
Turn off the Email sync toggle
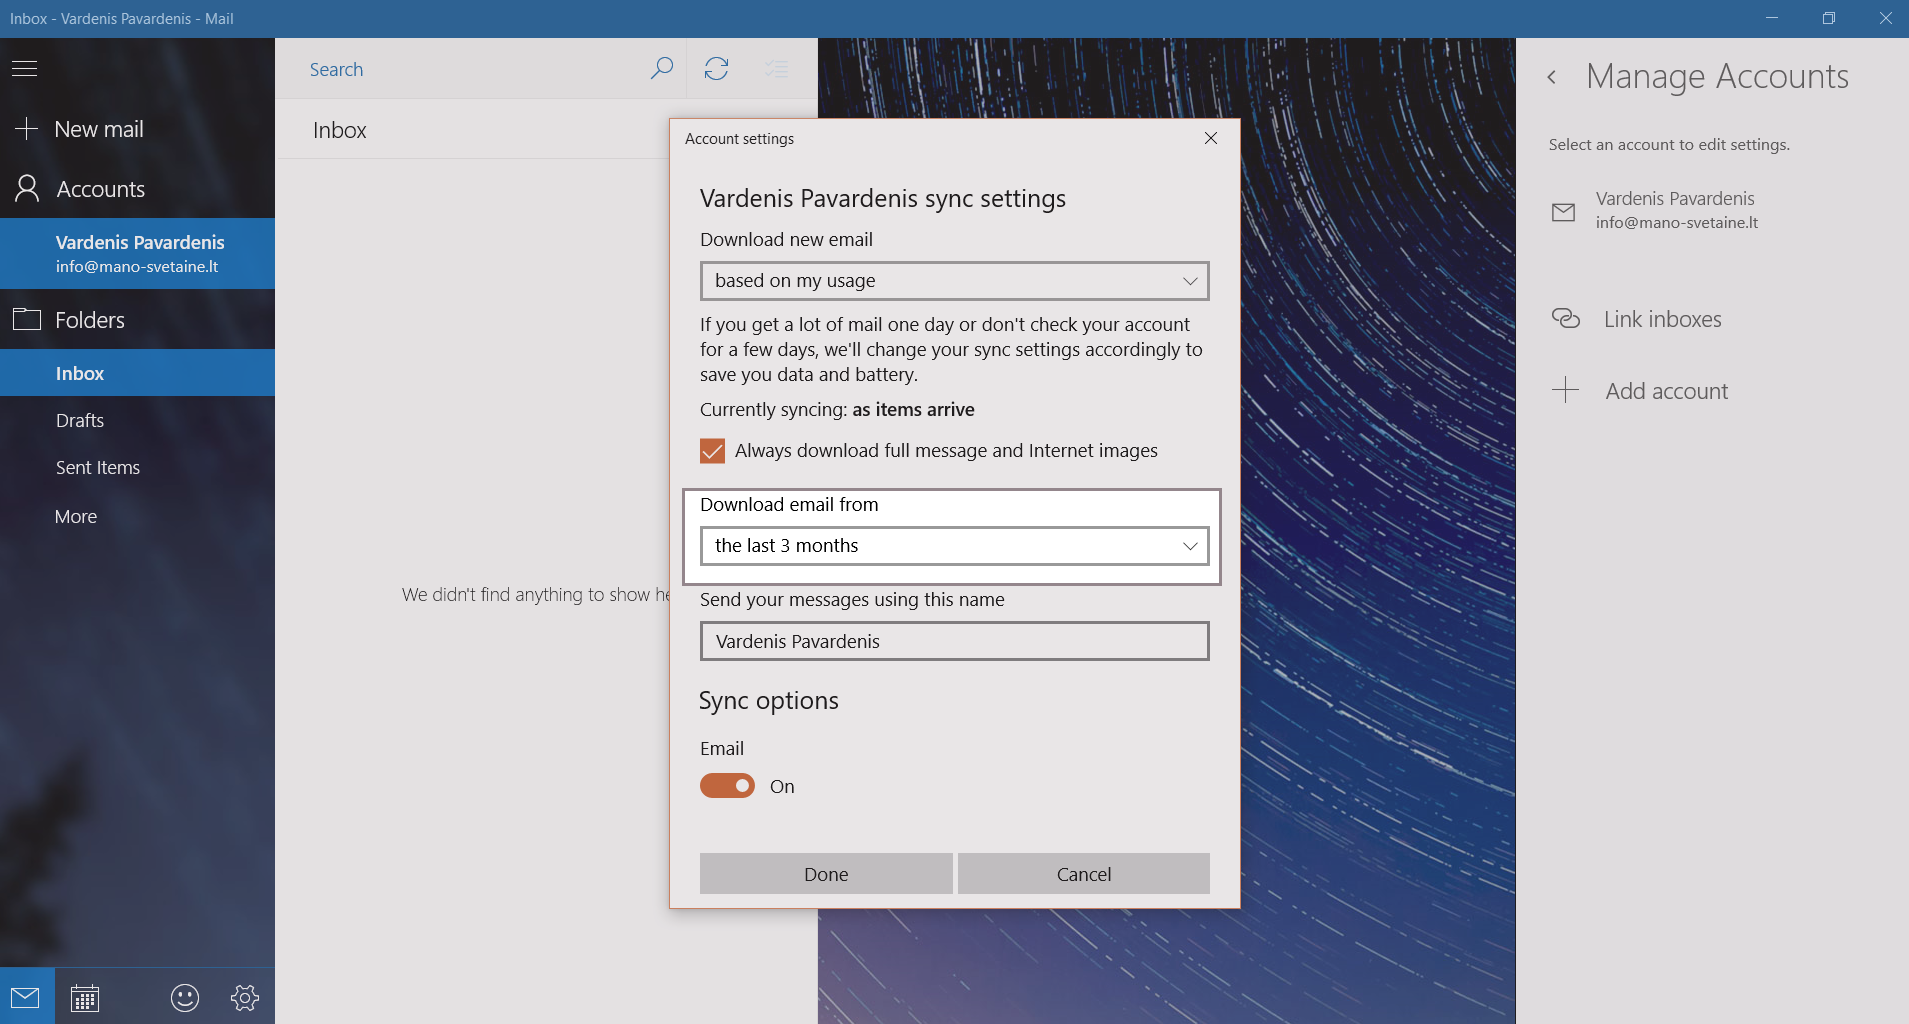pyautogui.click(x=727, y=786)
